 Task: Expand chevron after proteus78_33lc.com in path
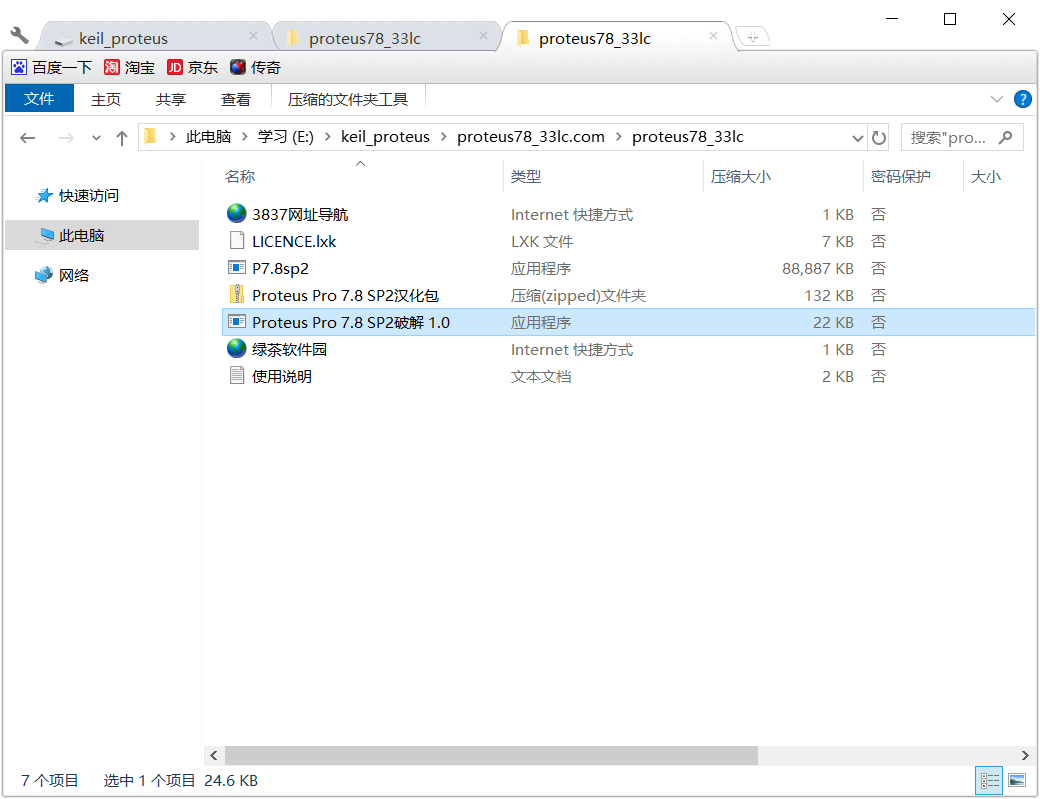[619, 137]
